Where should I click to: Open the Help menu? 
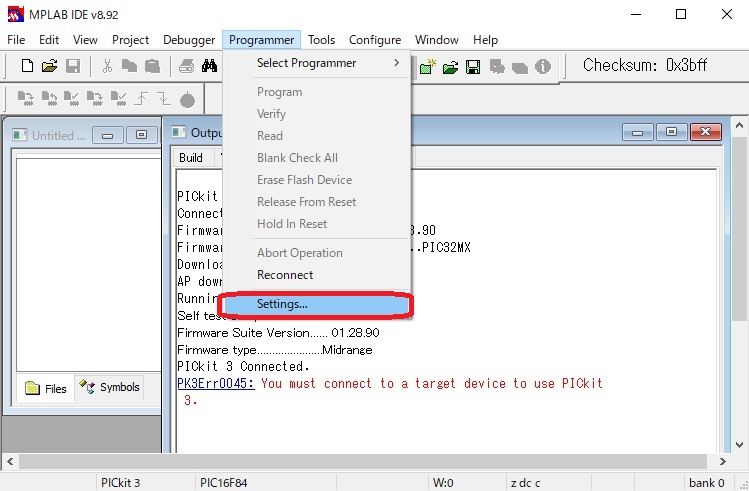[485, 40]
